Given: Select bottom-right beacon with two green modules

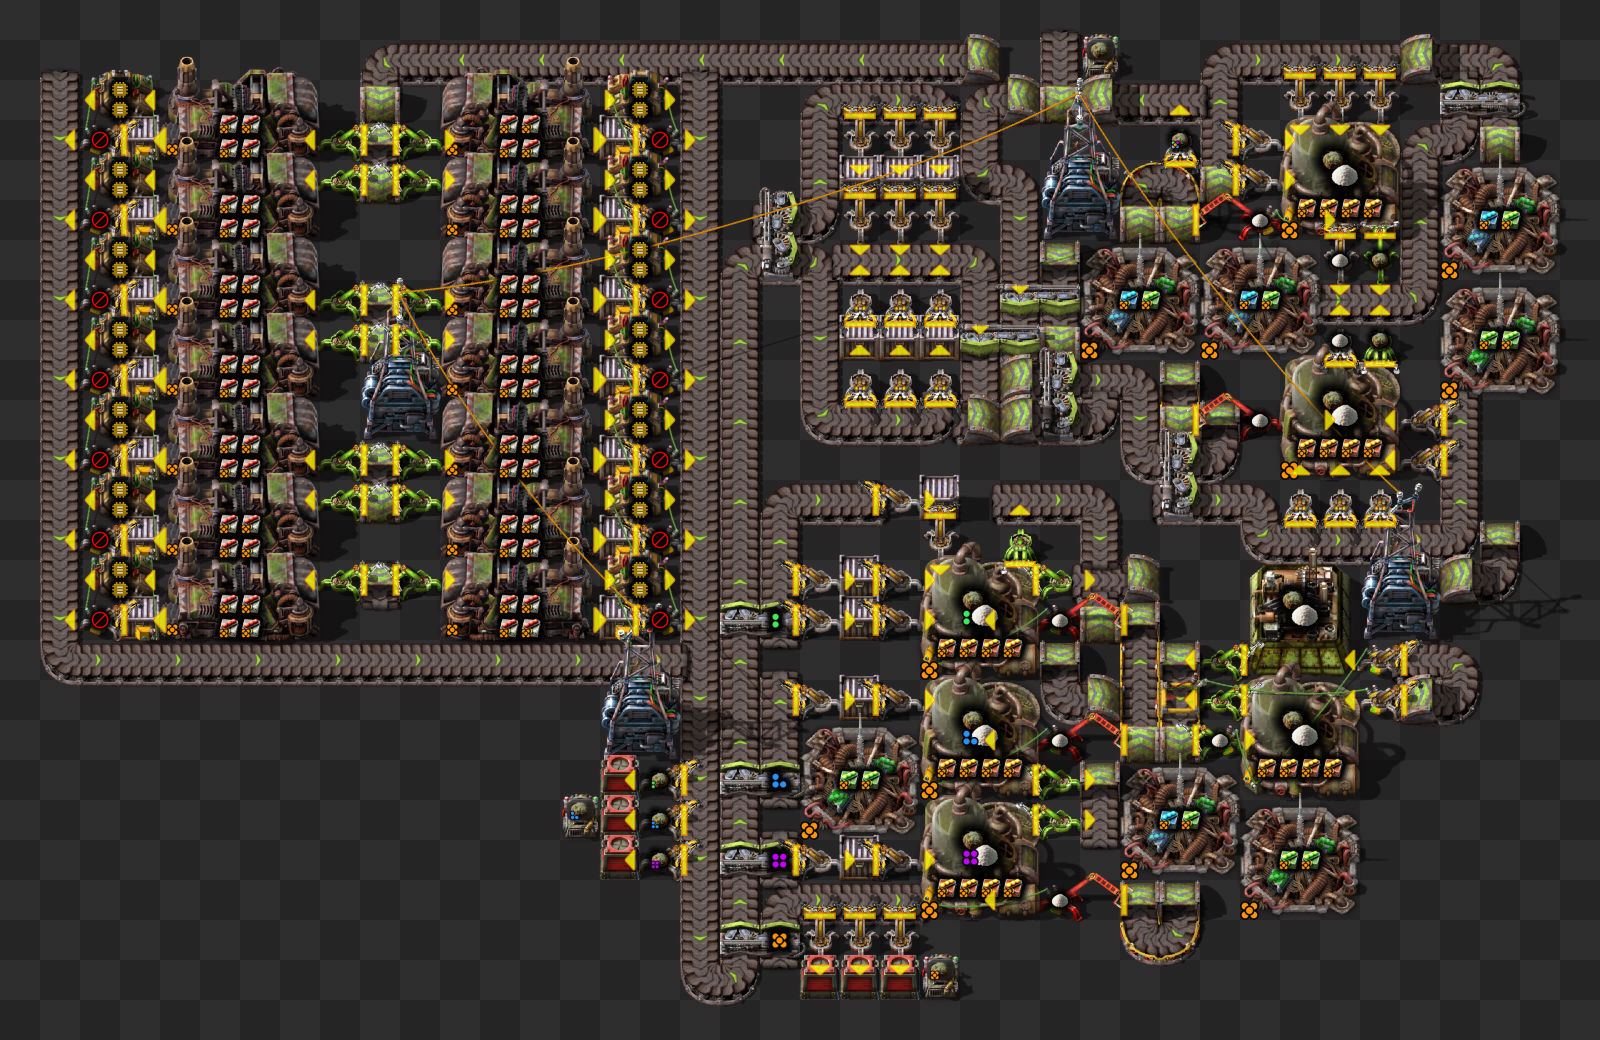Looking at the screenshot, I should 1300,860.
